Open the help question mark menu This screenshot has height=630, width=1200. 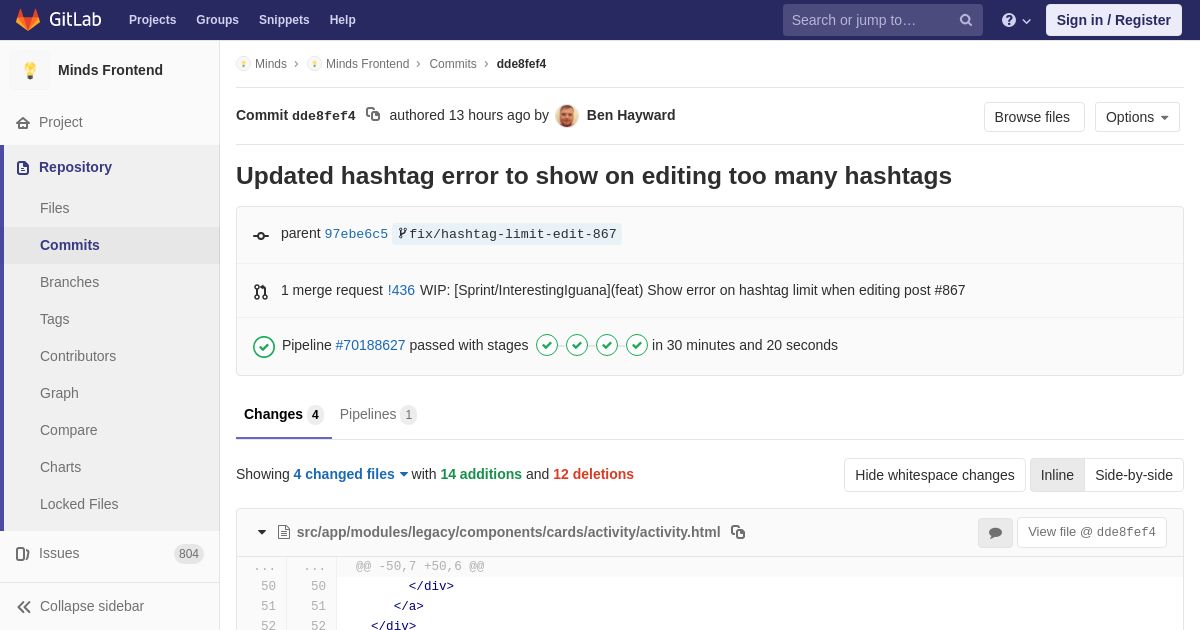pyautogui.click(x=1016, y=20)
